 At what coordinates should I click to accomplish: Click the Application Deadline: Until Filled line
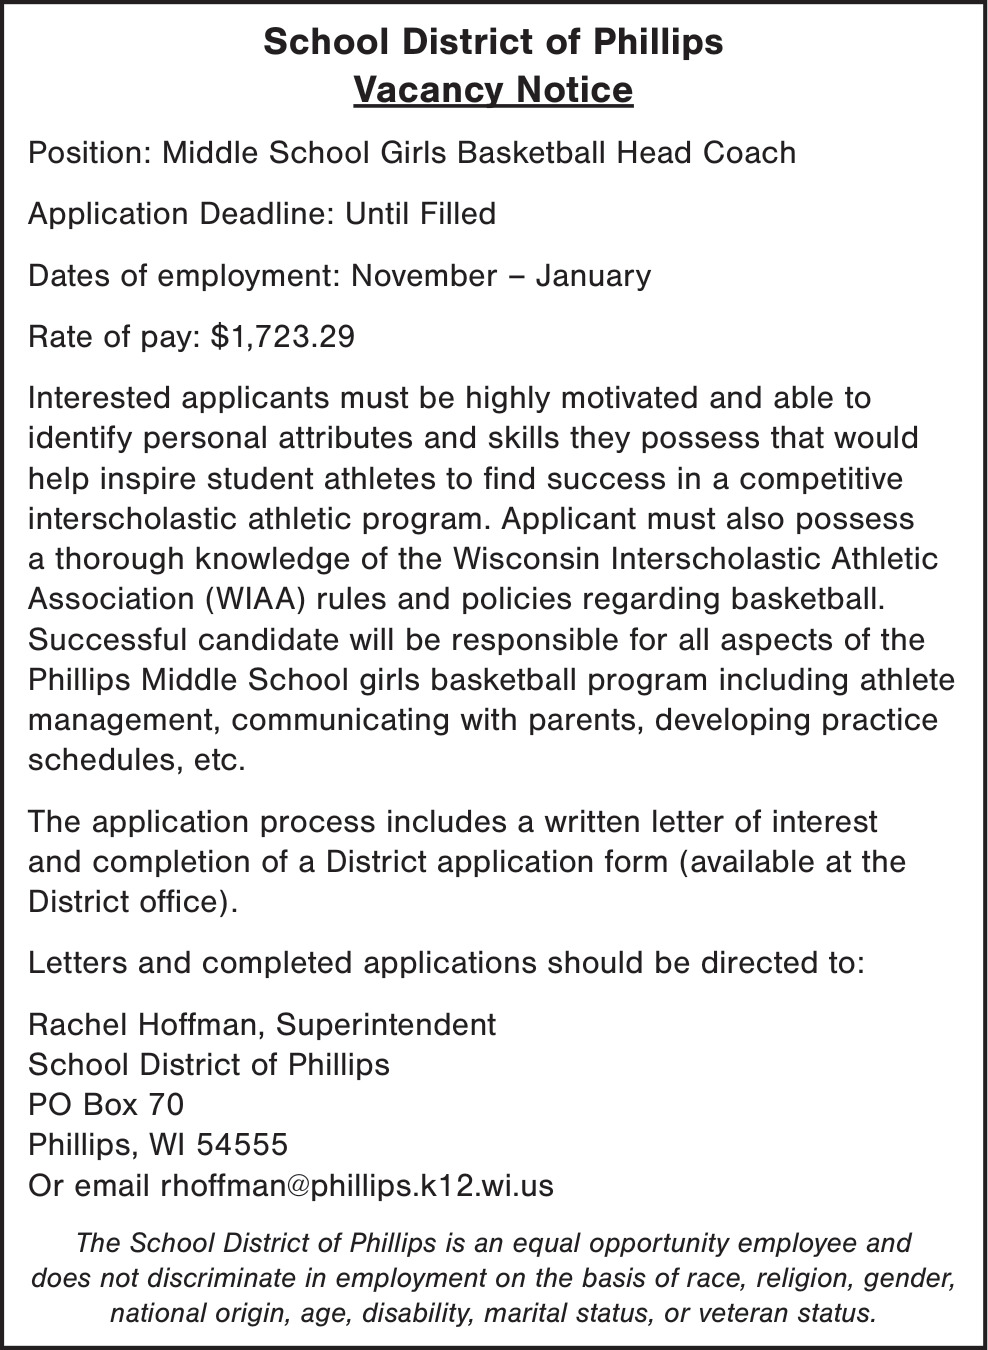pos(262,214)
